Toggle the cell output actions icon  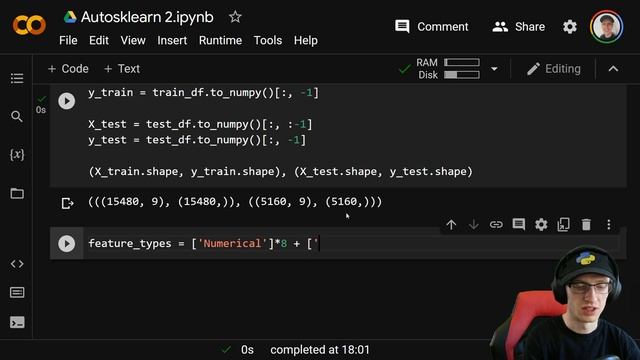67,203
